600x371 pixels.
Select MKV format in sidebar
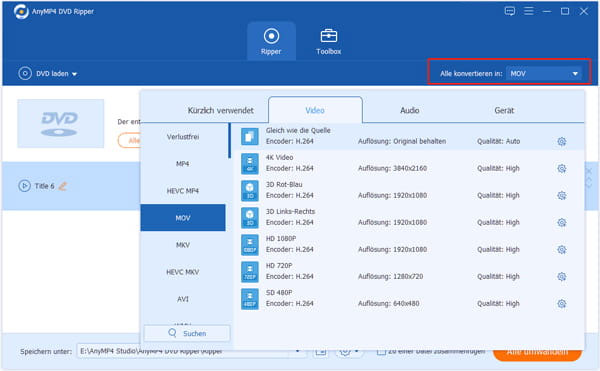click(x=183, y=245)
